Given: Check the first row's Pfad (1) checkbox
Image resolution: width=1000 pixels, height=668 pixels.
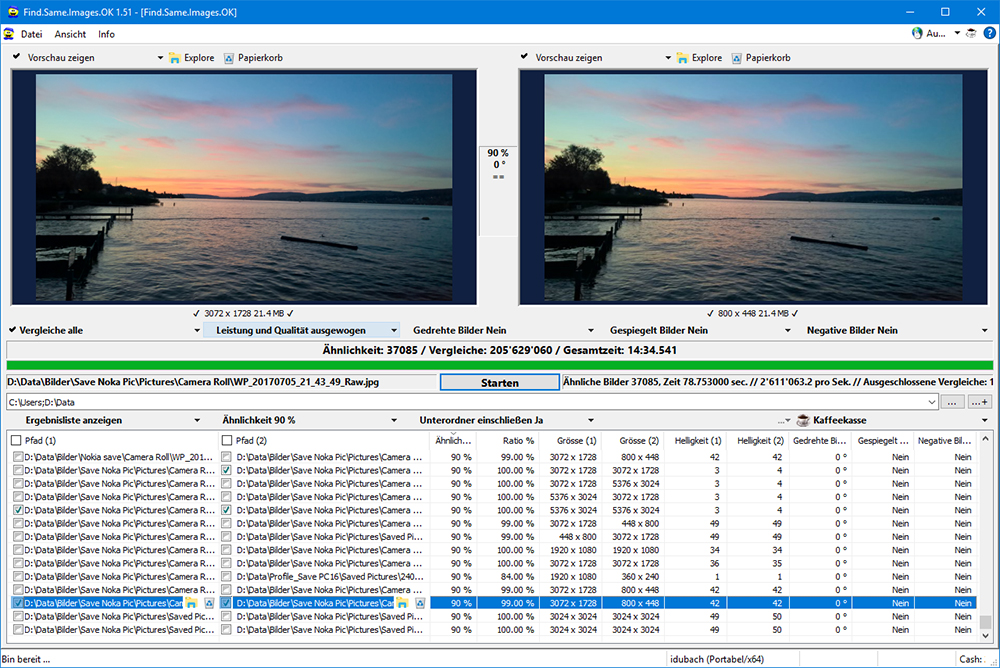Looking at the screenshot, I should point(18,457).
